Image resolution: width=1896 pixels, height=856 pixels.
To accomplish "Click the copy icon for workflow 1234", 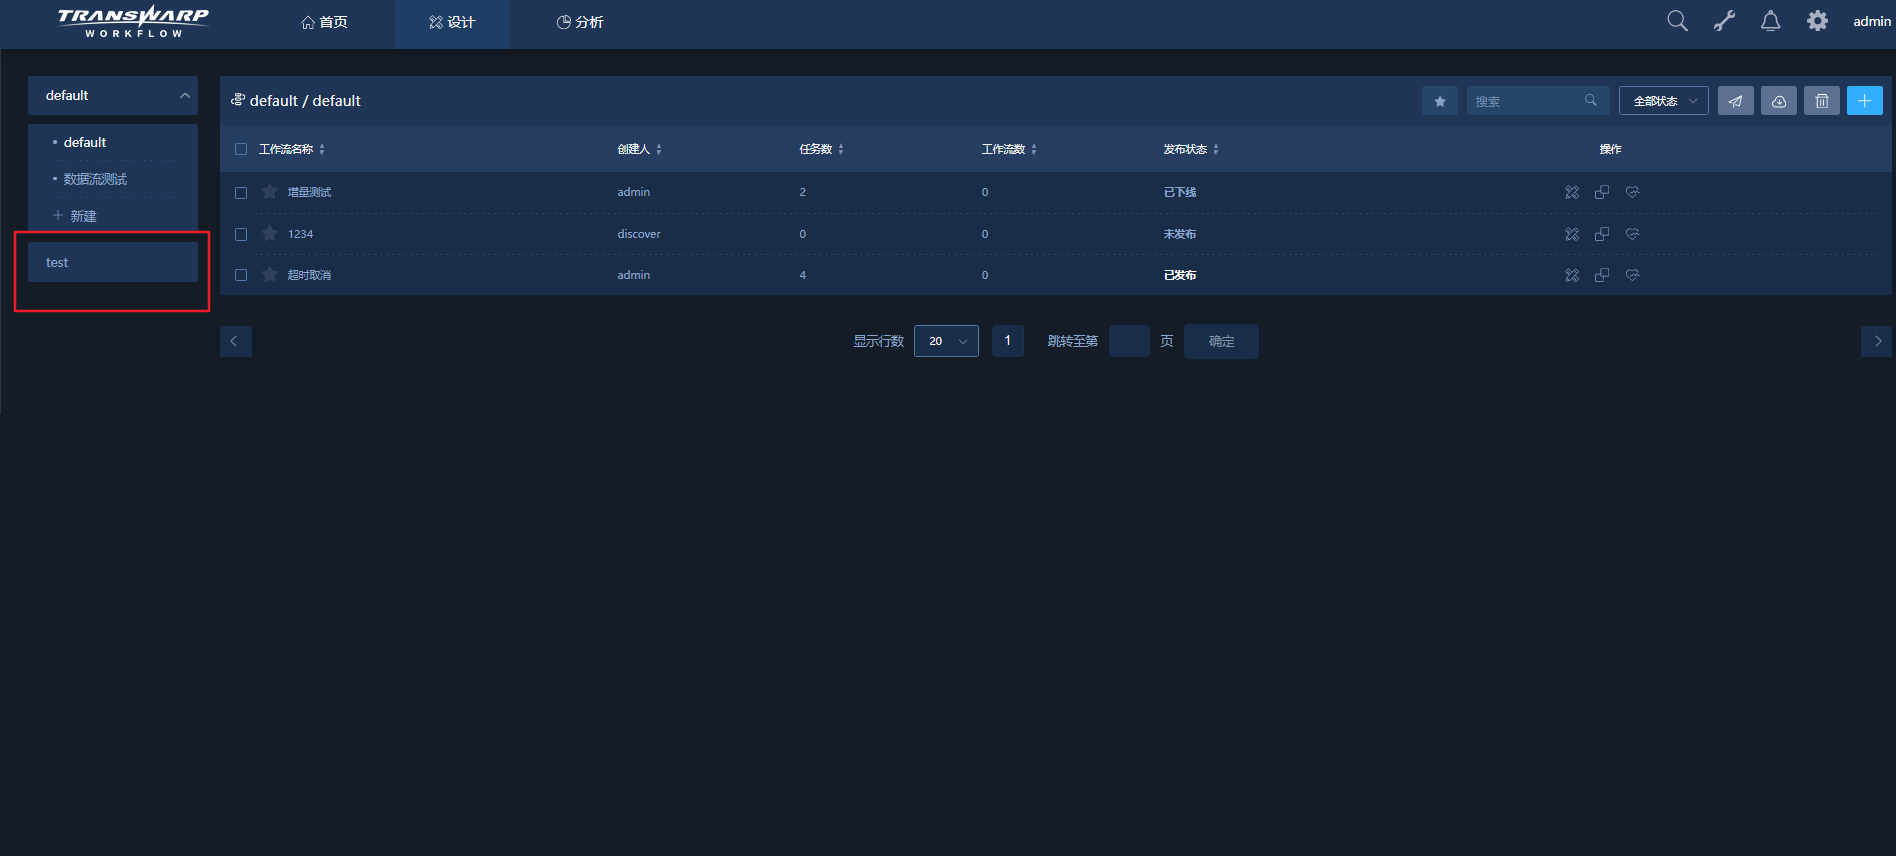I will 1602,234.
